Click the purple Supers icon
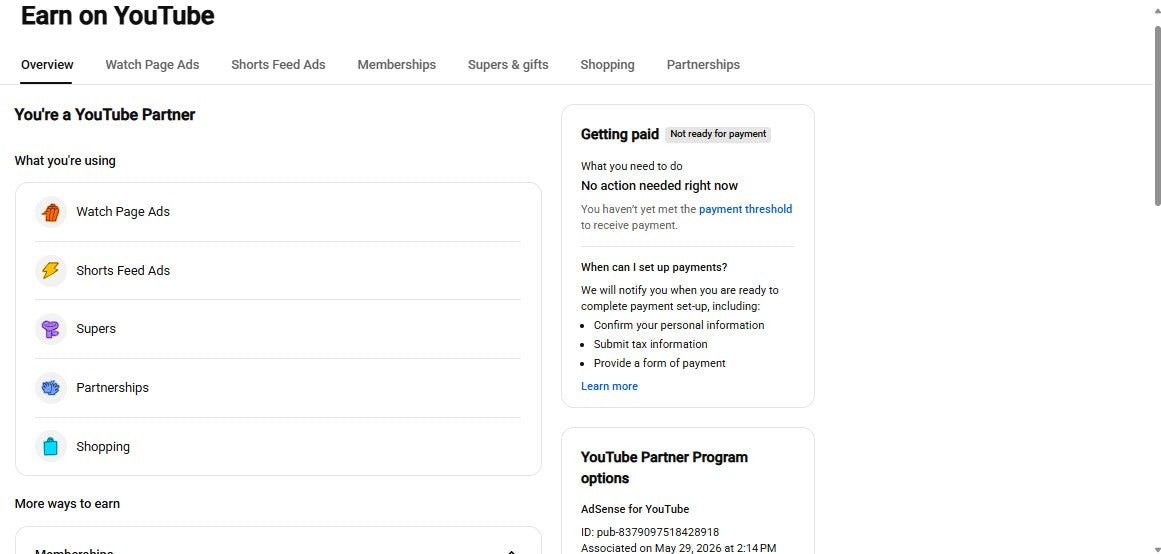 coord(50,329)
